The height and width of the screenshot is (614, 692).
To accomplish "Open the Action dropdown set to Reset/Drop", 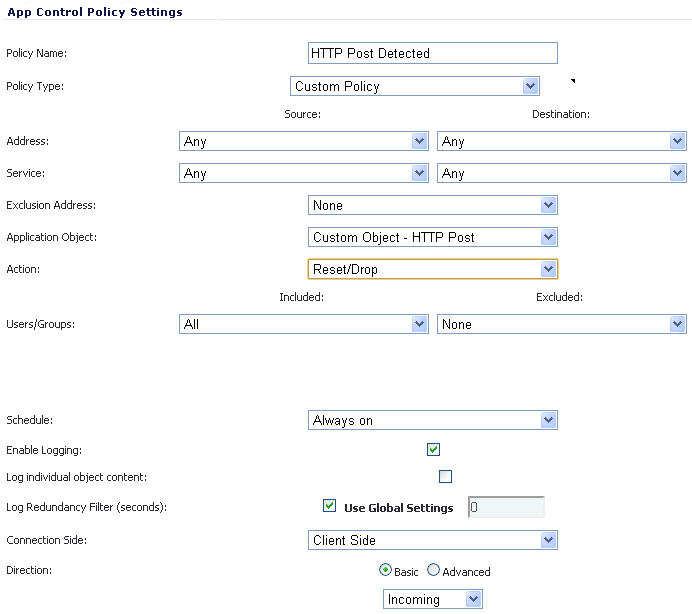I will (432, 269).
